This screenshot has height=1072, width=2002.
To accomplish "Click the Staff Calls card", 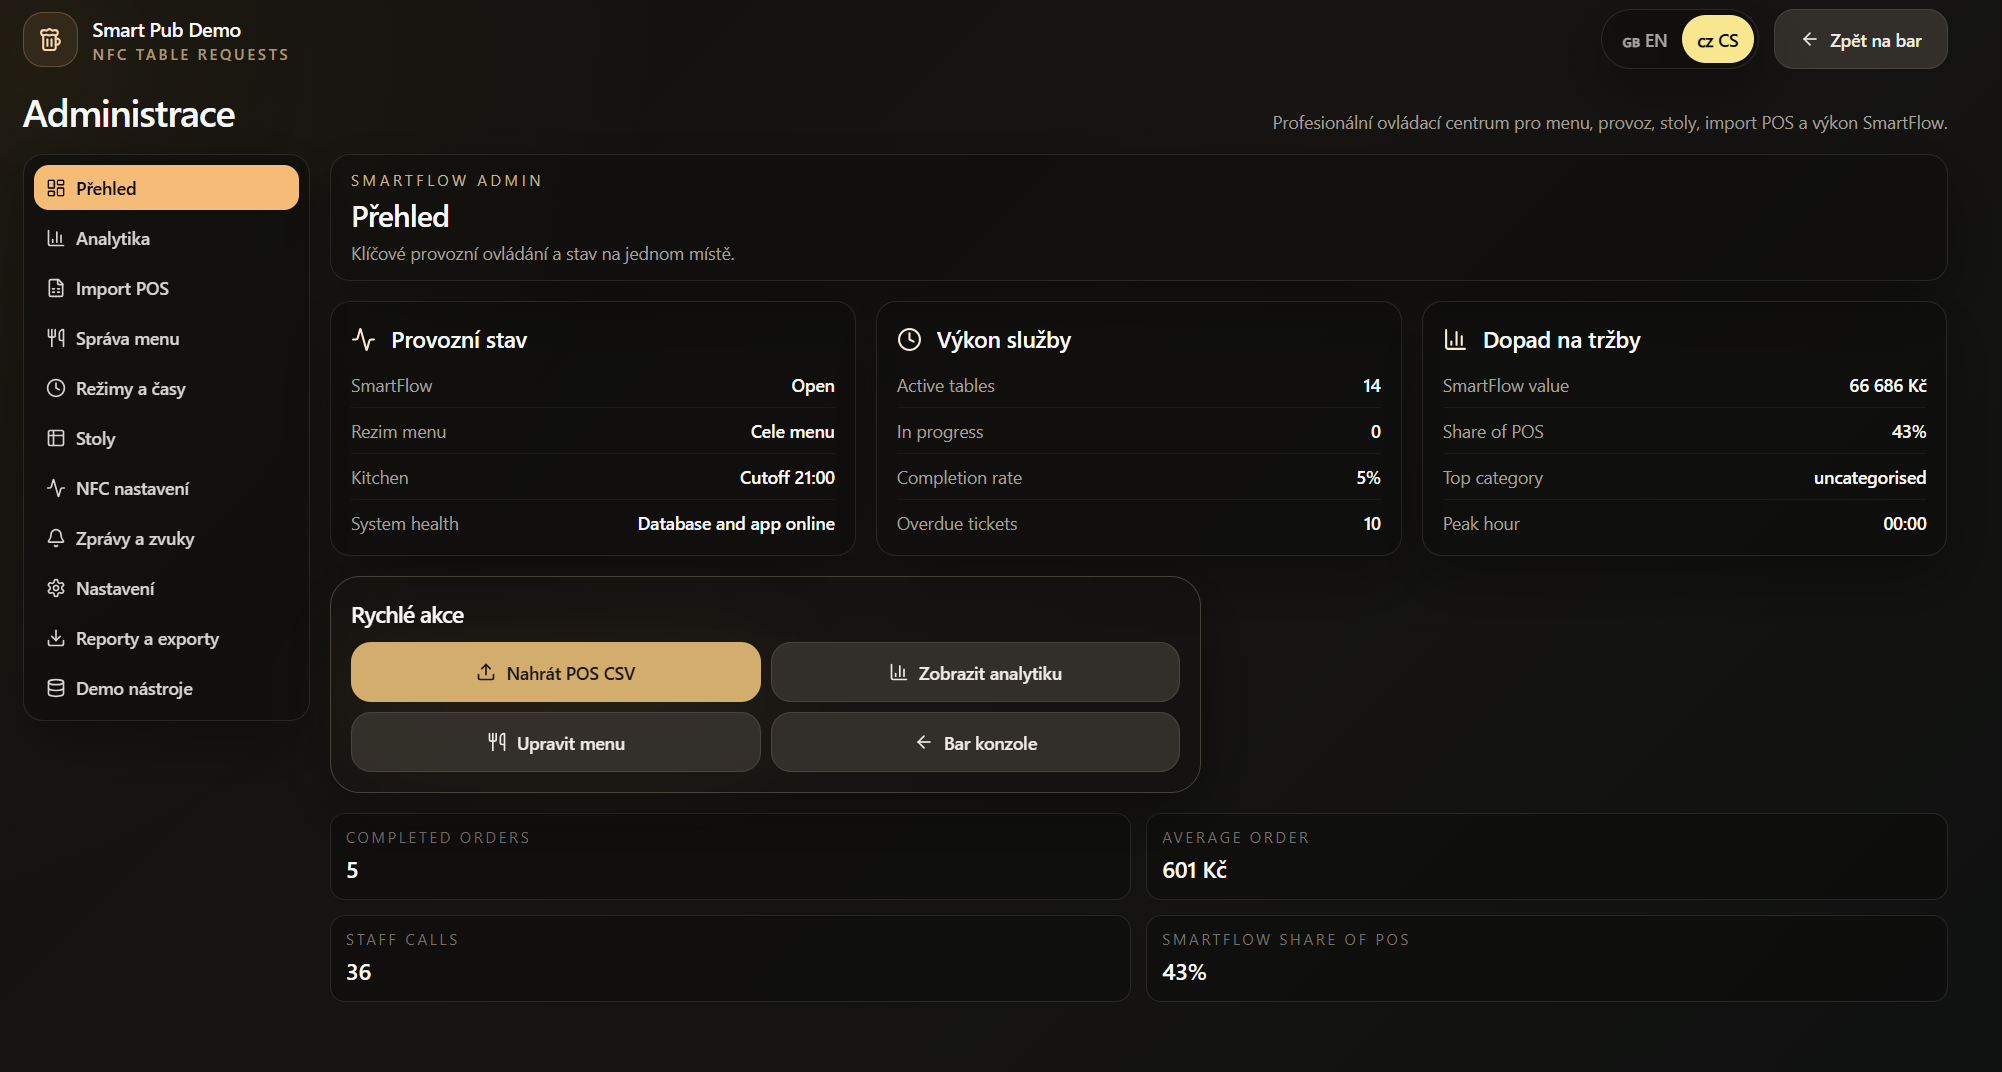I will (x=730, y=958).
